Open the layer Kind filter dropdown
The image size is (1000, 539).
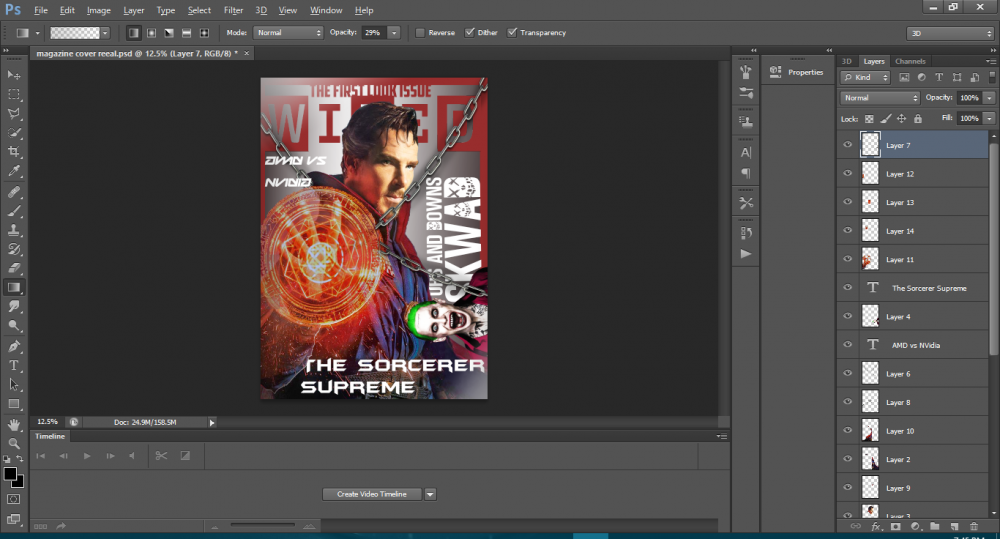(x=865, y=77)
